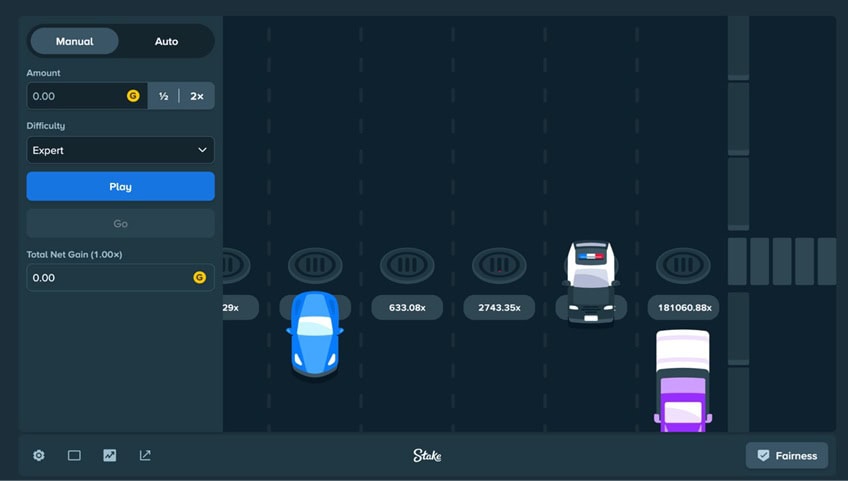Click the Fairness shield icon
The image size is (848, 481).
[x=763, y=456]
